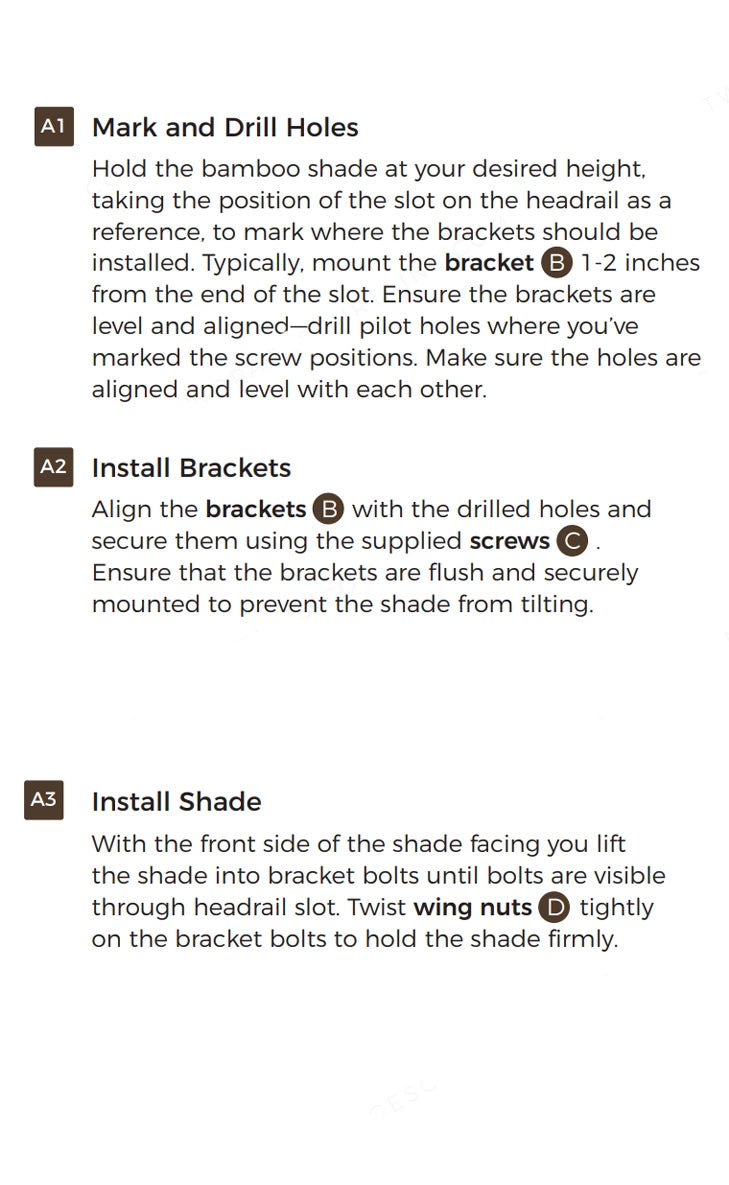
Task: Click the 'aligned and level with each other' line
Action: 289,390
